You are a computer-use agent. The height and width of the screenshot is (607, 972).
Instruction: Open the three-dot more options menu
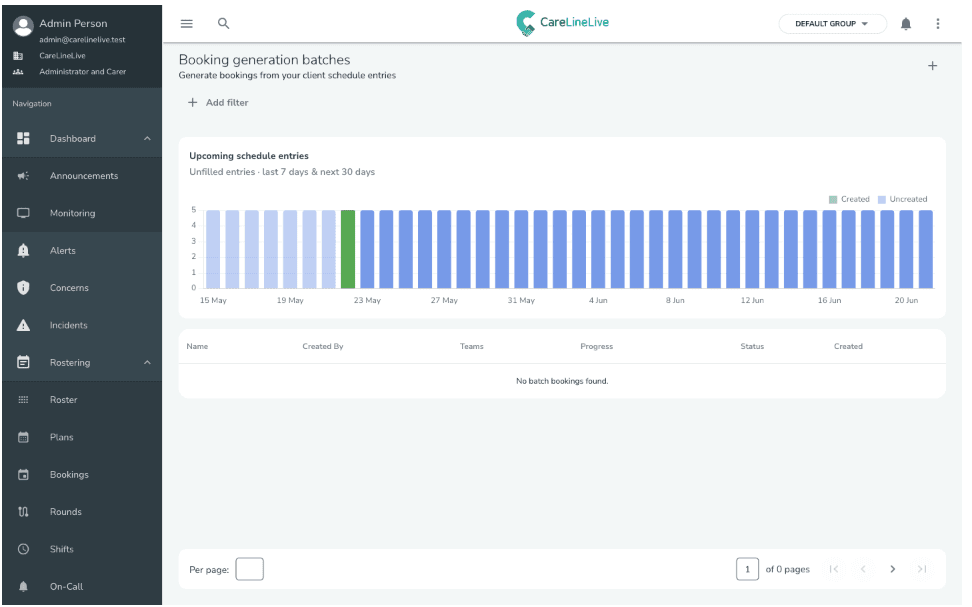tap(937, 24)
